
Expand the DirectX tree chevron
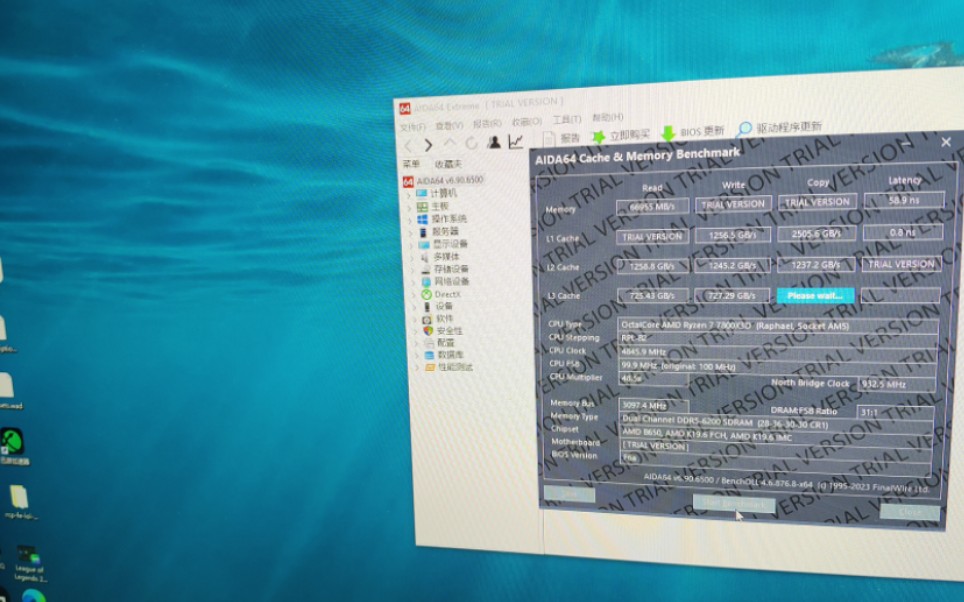414,295
